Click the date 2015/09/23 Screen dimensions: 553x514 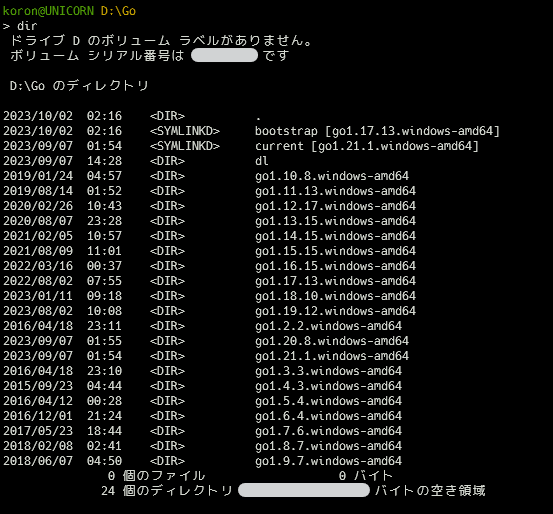coord(38,386)
